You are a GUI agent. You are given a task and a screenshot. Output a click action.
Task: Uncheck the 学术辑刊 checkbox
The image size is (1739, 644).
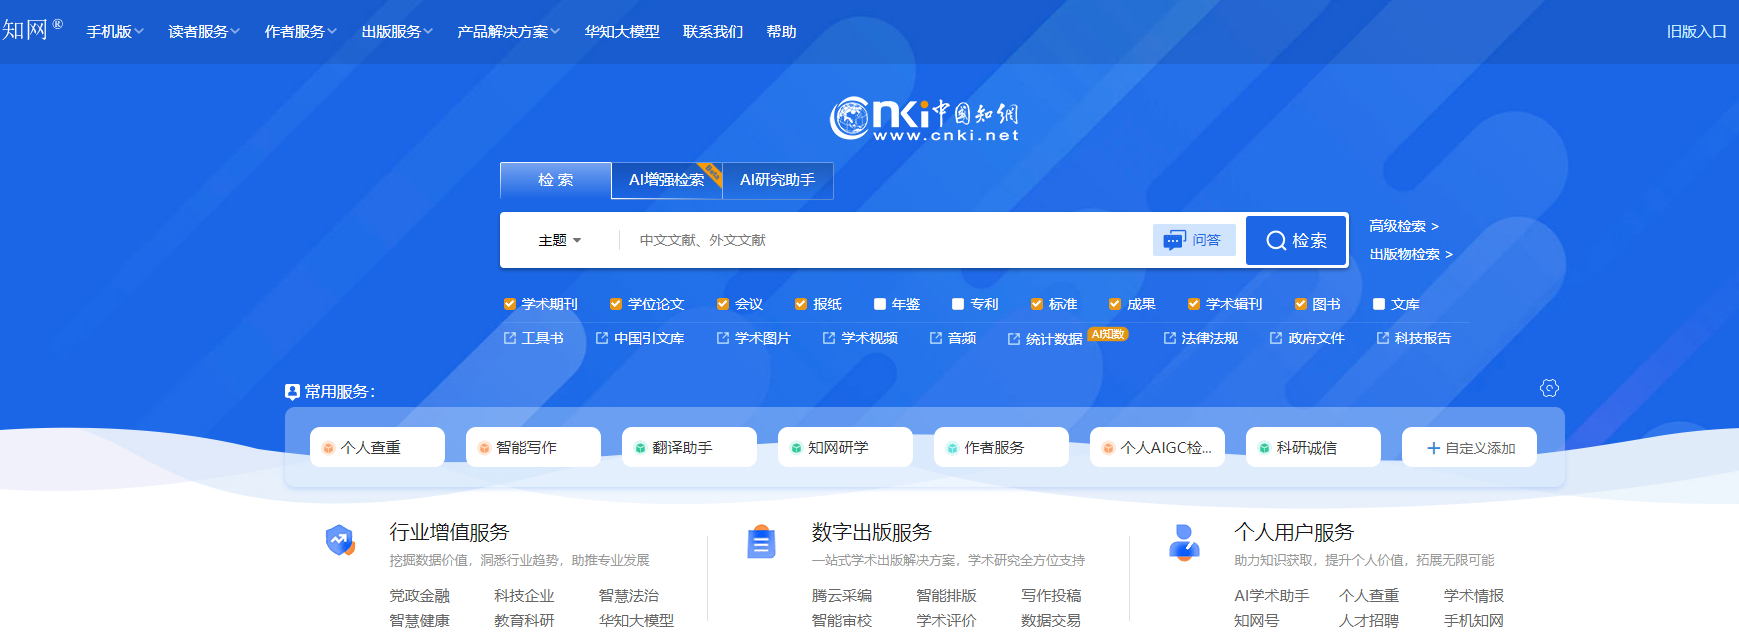coord(1194,304)
